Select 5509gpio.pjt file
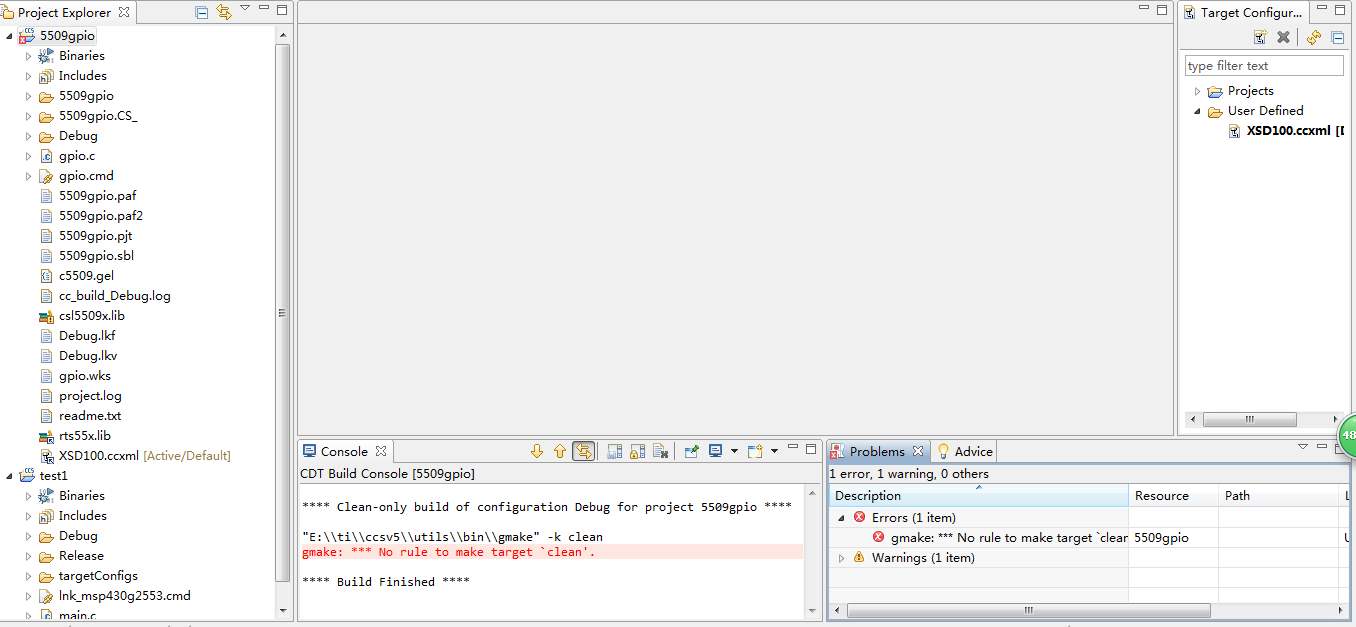Screen dimensions: 1356x627 (x=95, y=236)
